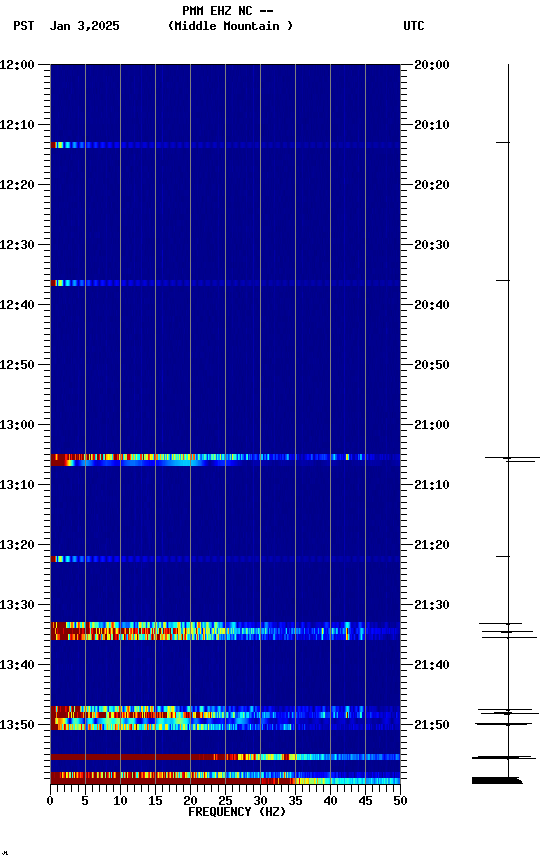Screen dimensions: 552x864
Task: Click the spectrogram event band near 13:22
Action: pos(225,559)
